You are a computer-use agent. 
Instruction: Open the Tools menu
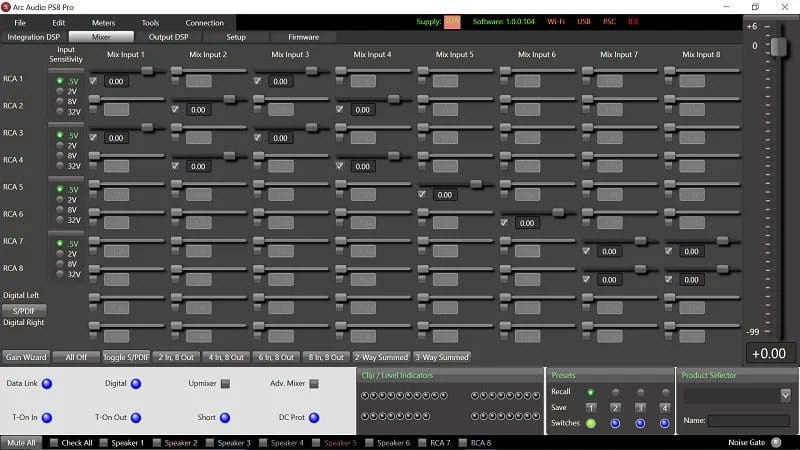[x=150, y=23]
